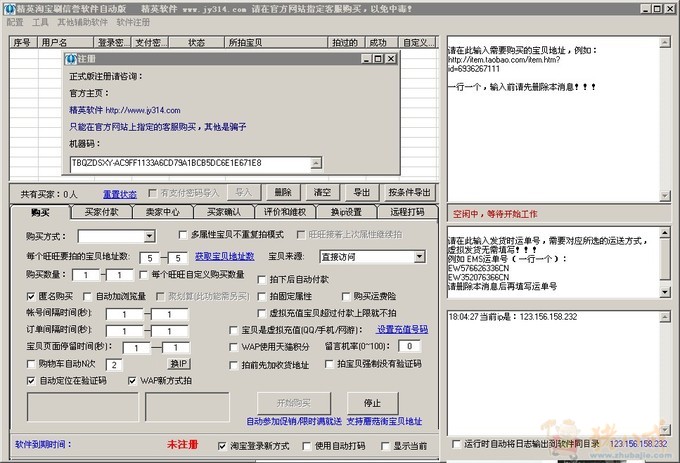Uncheck 自动定位在验证码 checkbox
The width and height of the screenshot is (680, 463).
coord(30,381)
